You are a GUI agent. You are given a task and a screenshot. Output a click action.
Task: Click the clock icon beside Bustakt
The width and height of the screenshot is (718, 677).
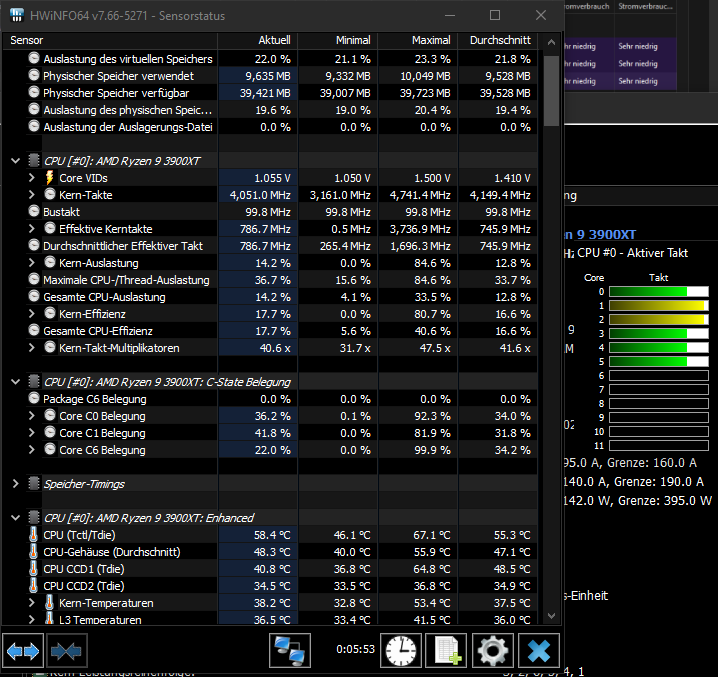tap(34, 211)
